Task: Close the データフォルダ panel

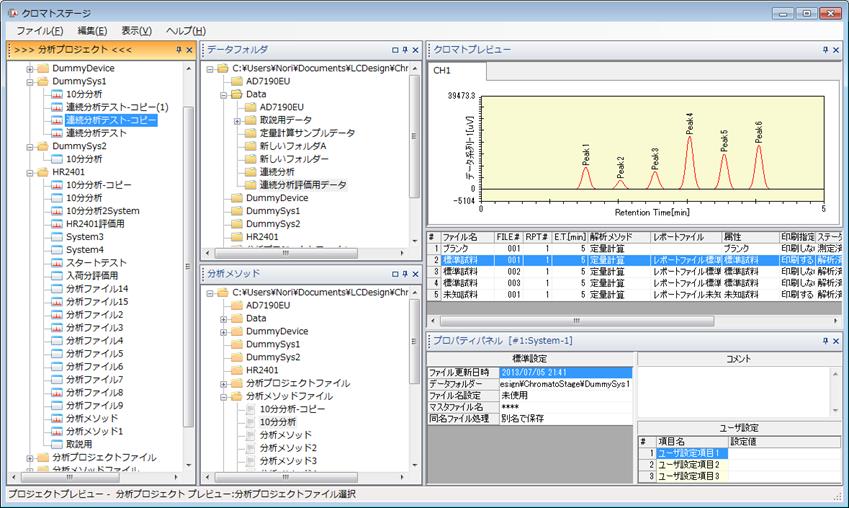Action: (415, 49)
